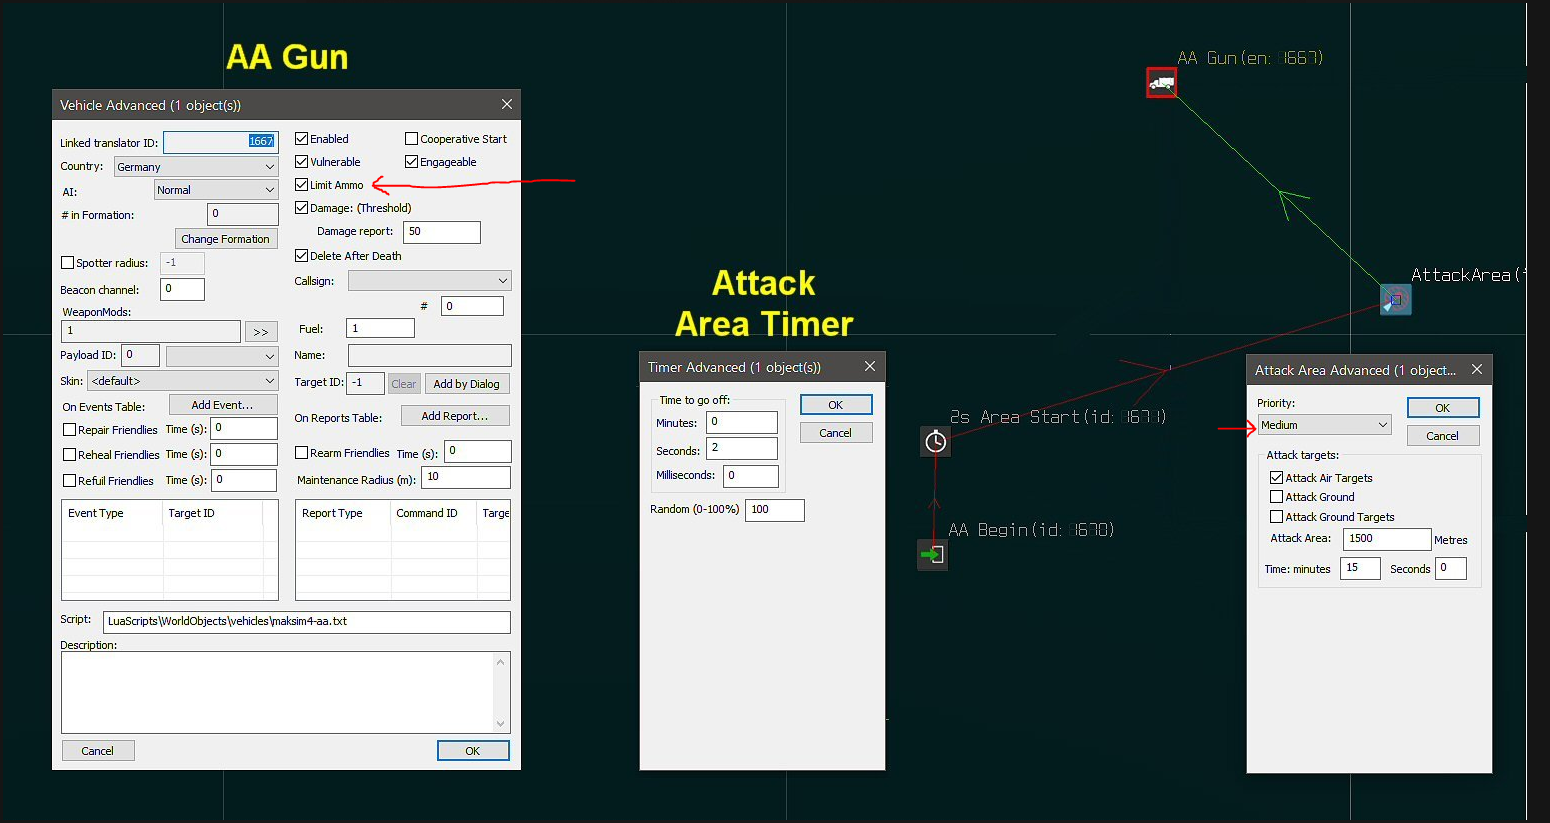Click the WeaponMods expand arrows button
1550x823 pixels.
(261, 332)
